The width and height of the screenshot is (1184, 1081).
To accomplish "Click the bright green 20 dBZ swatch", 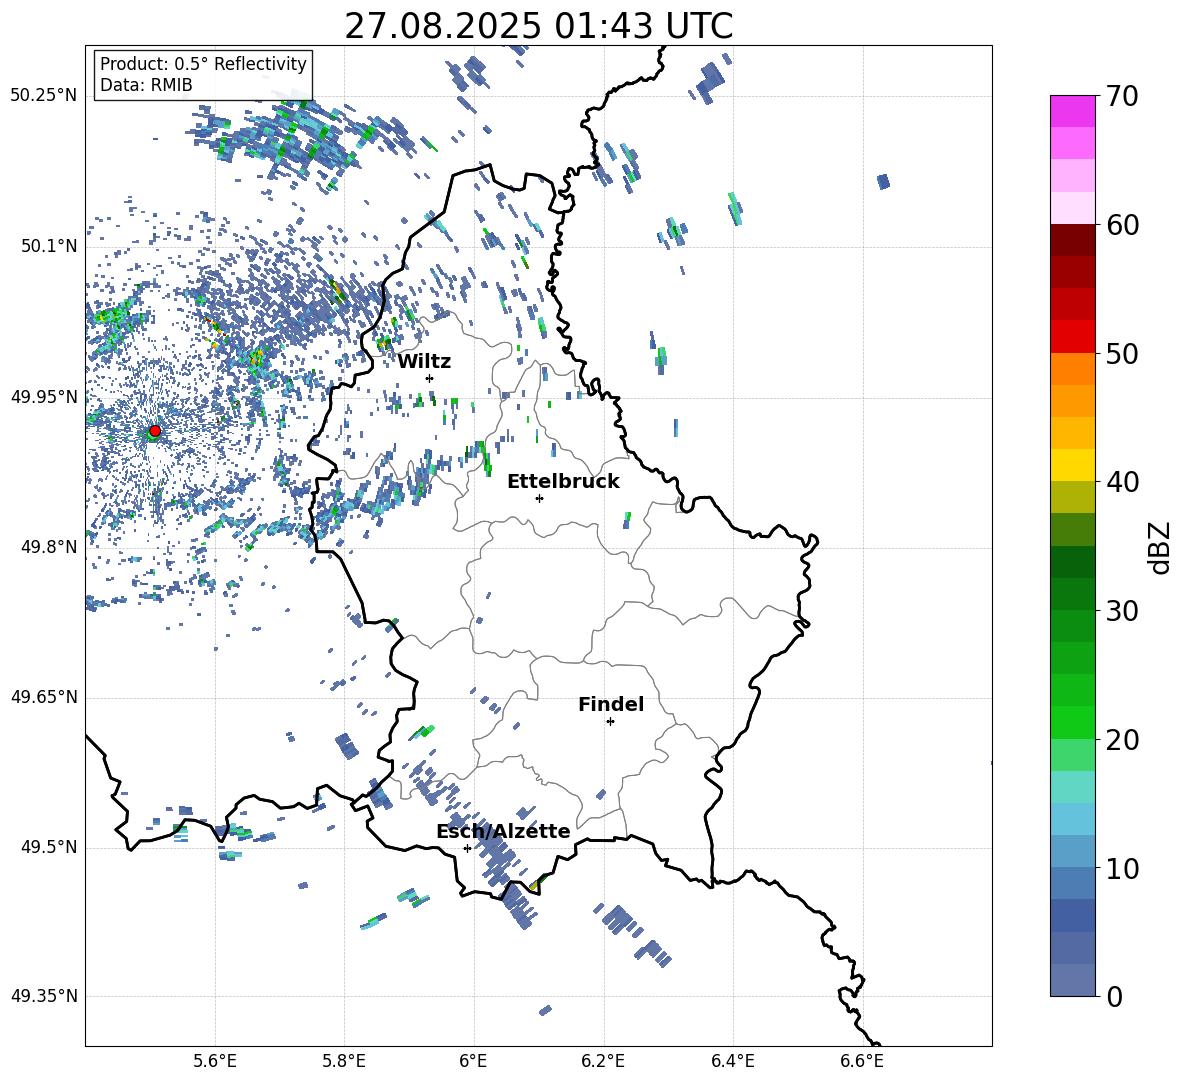I will 1072,722.
